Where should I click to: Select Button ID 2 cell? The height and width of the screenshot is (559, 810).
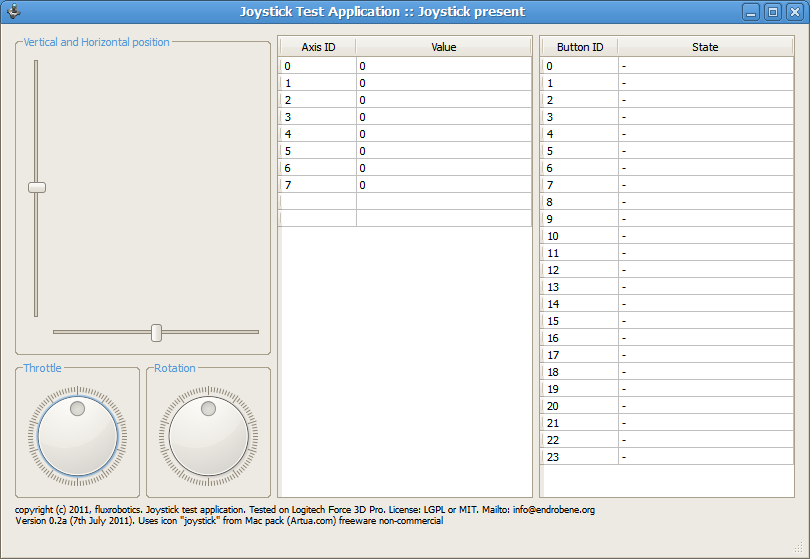pyautogui.click(x=580, y=100)
